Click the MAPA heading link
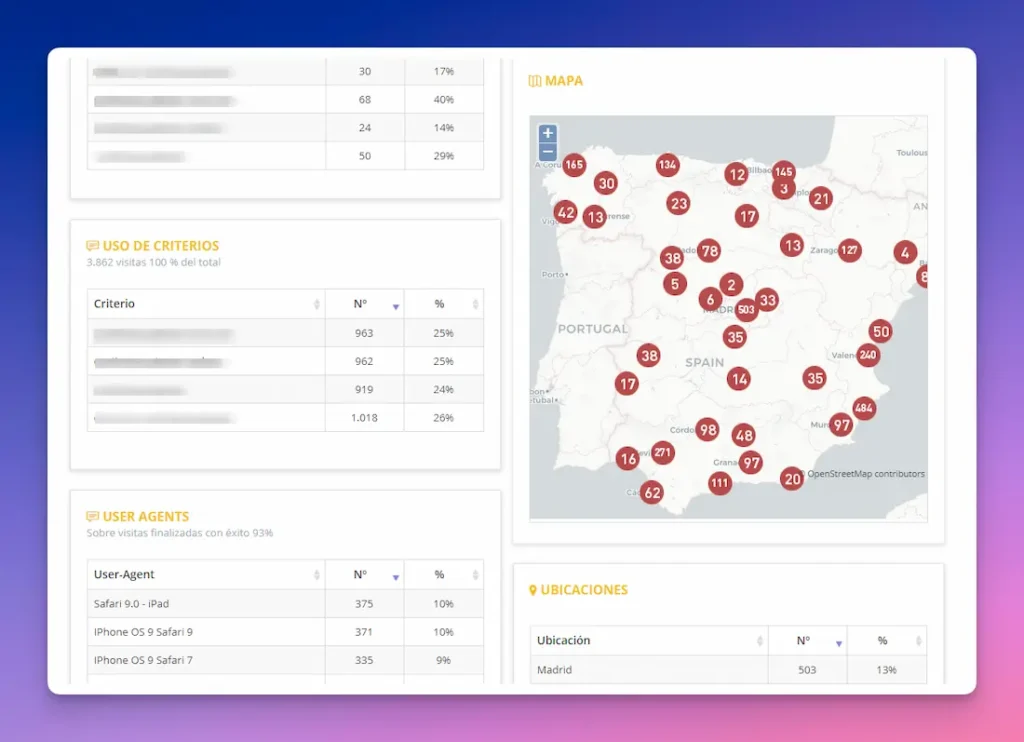The height and width of the screenshot is (742, 1024). coord(562,81)
